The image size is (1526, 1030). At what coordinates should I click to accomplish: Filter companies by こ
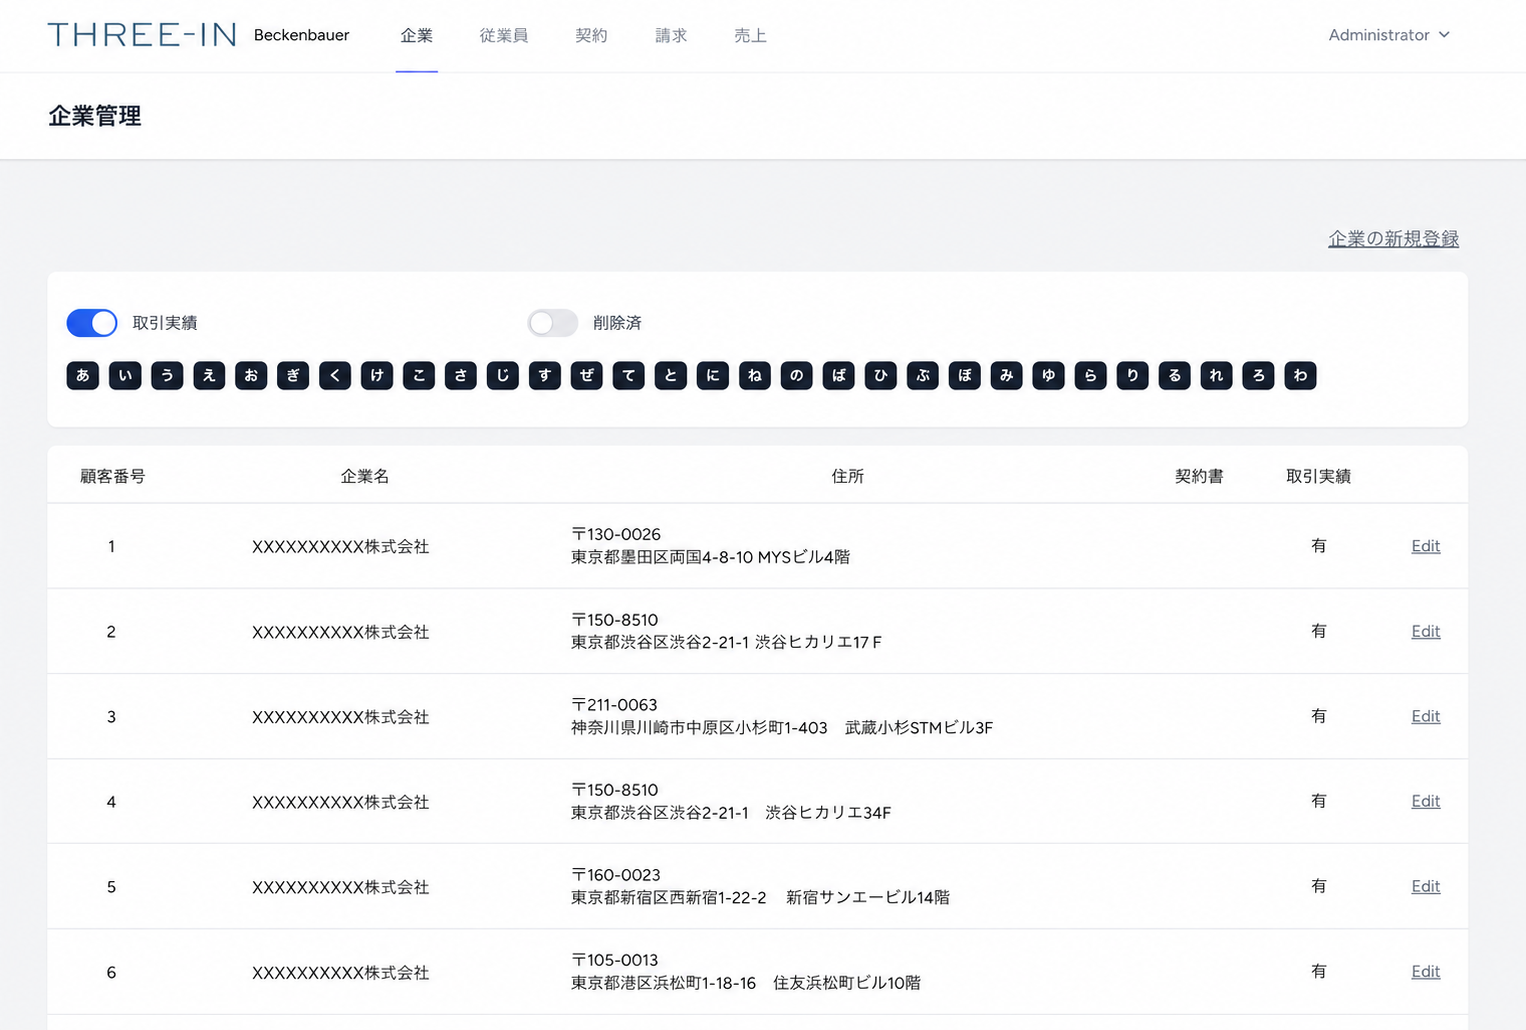419,376
